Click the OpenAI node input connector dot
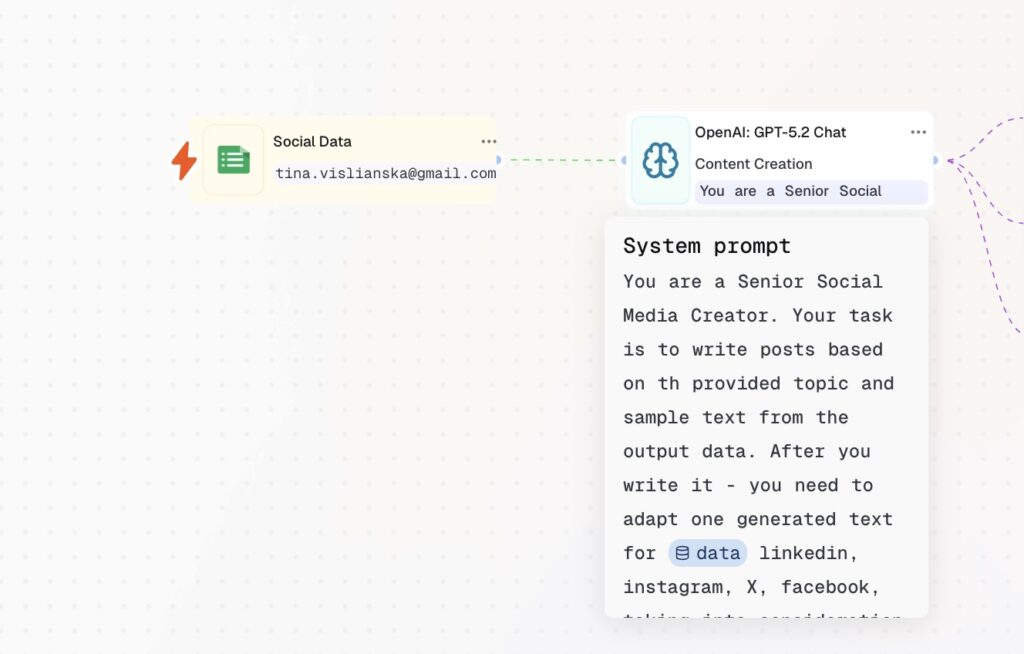This screenshot has height=654, width=1024. point(624,160)
